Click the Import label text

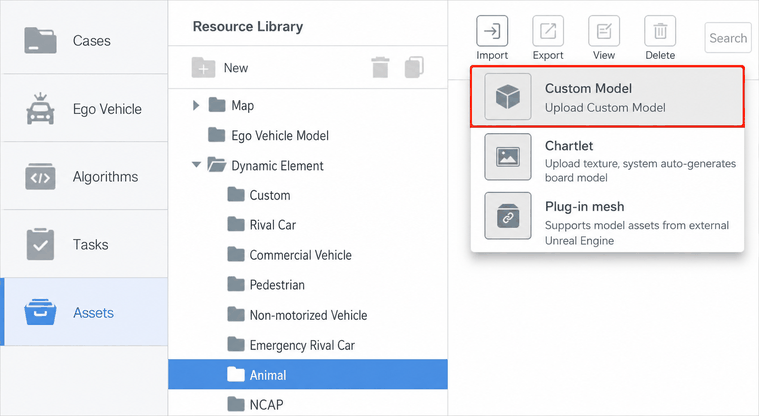492,55
